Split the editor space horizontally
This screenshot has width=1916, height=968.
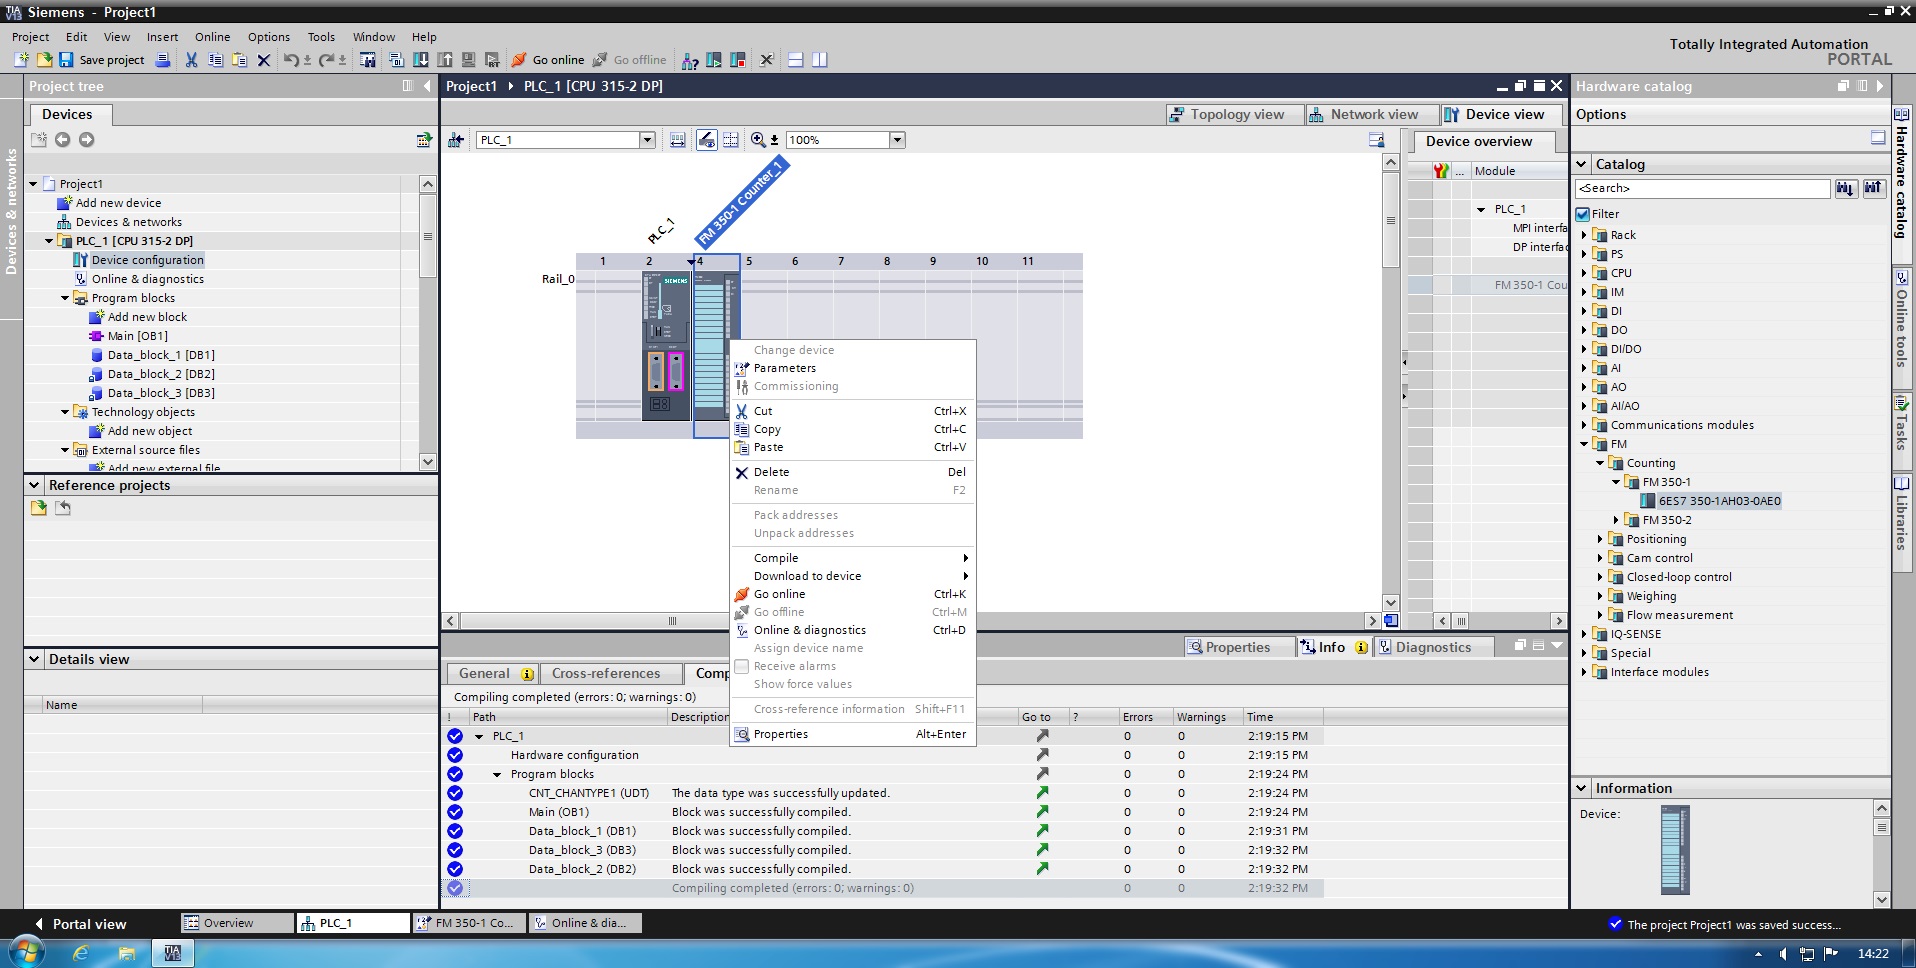[796, 60]
